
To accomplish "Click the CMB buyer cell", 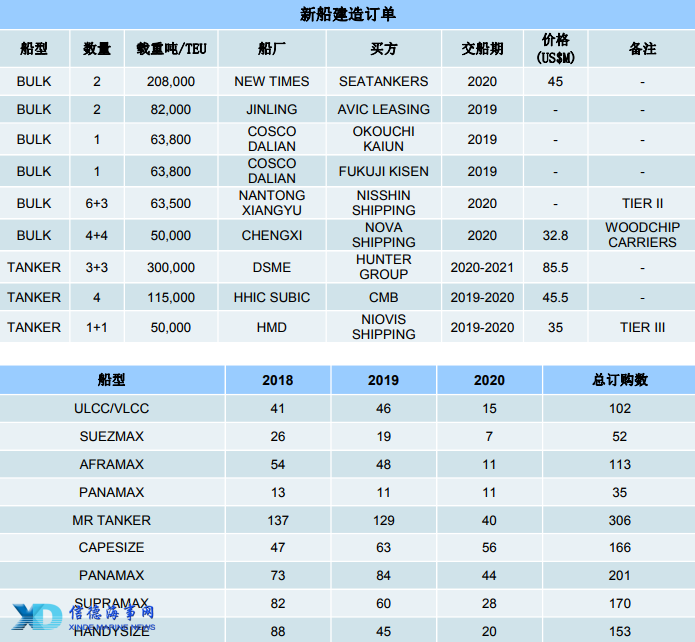I will [x=383, y=298].
